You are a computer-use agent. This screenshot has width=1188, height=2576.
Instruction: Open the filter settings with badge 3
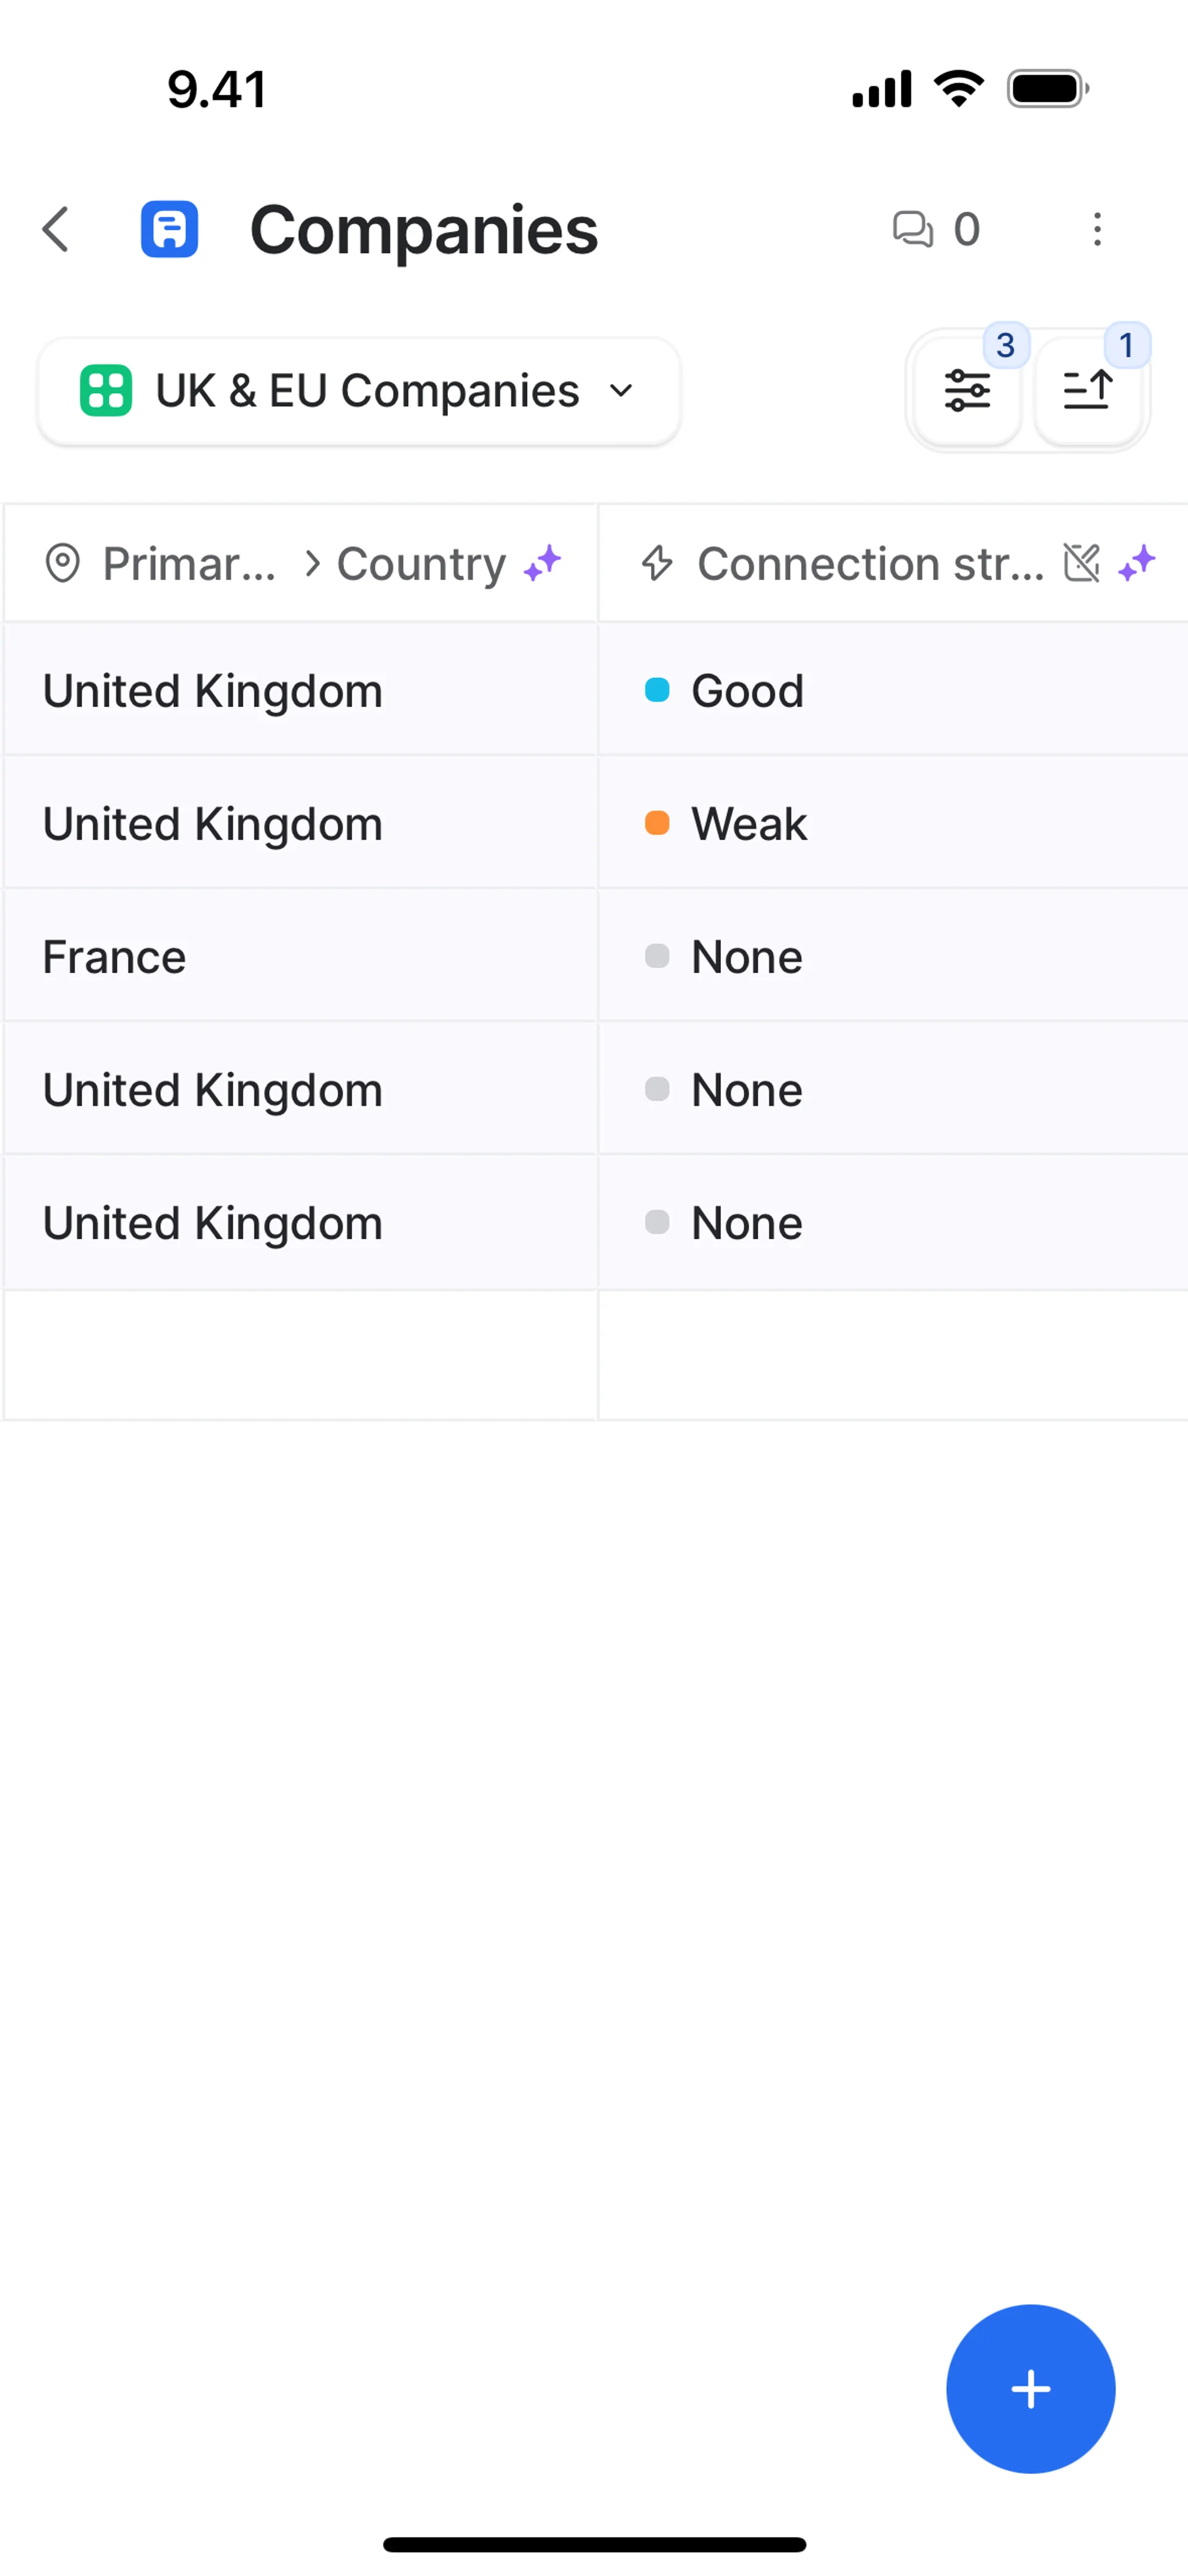pos(967,390)
